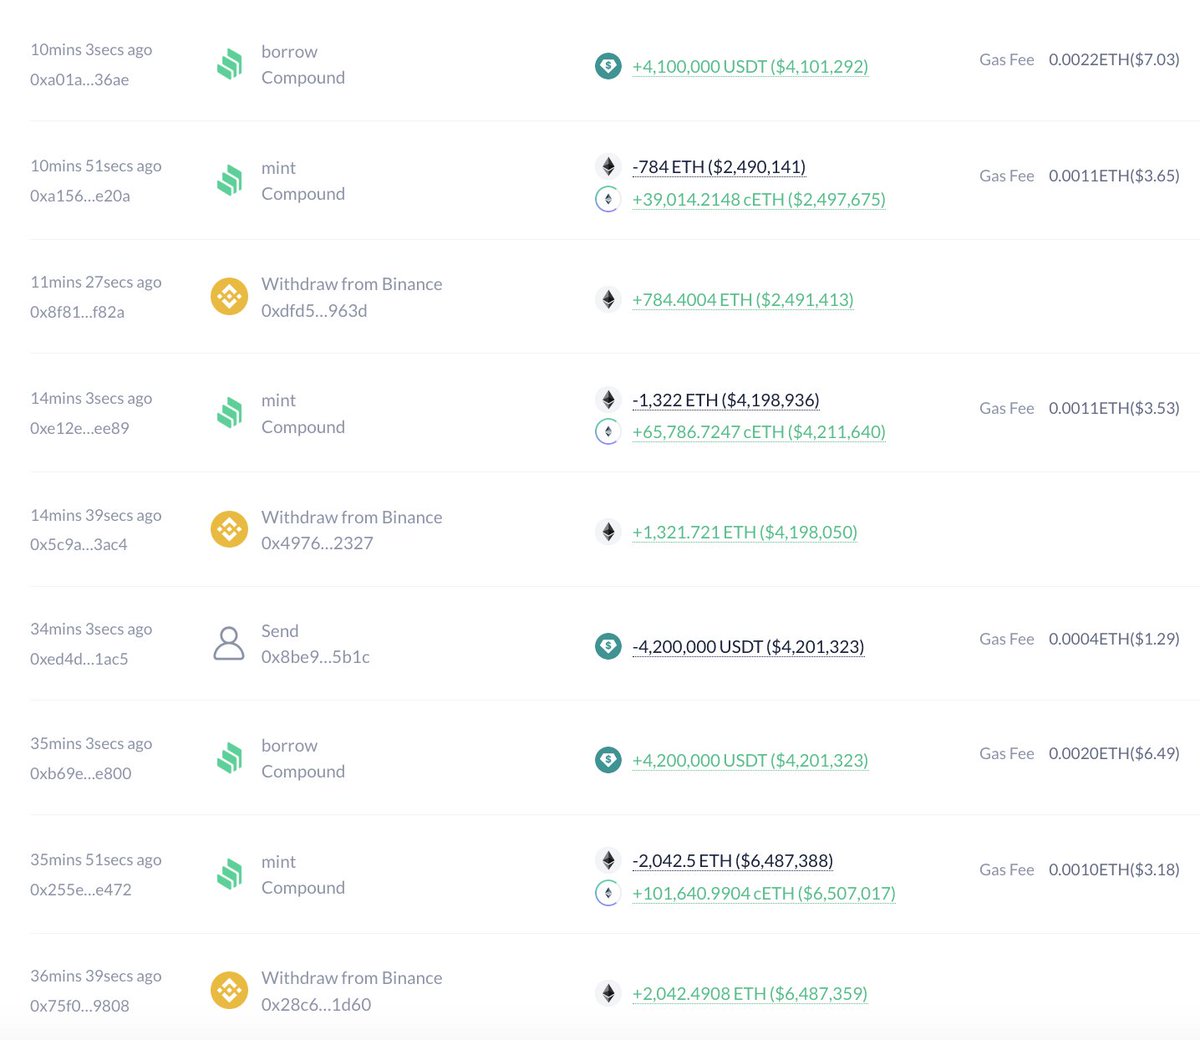The image size is (1200, 1040).
Task: Click the user avatar icon beside Send
Action: 229,644
